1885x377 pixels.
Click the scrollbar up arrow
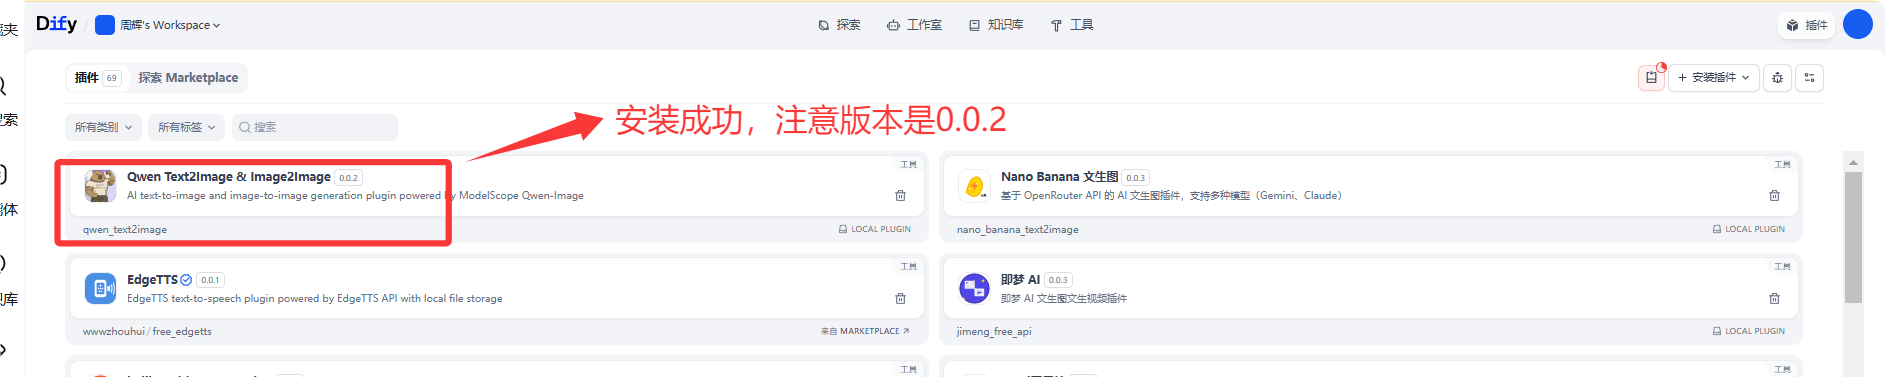click(1853, 162)
